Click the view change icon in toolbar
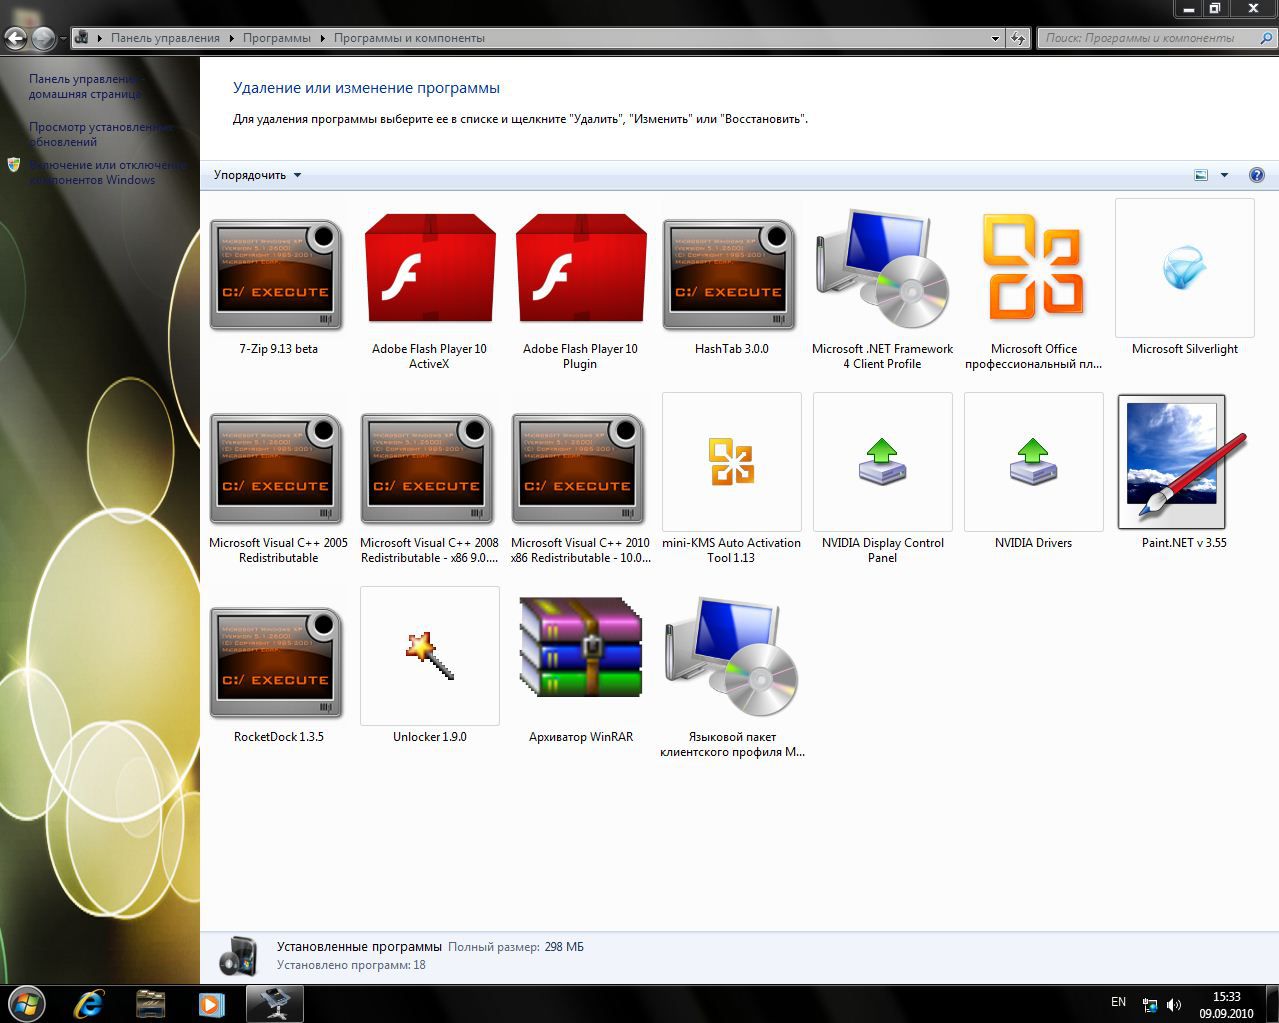1279x1023 pixels. pyautogui.click(x=1201, y=175)
